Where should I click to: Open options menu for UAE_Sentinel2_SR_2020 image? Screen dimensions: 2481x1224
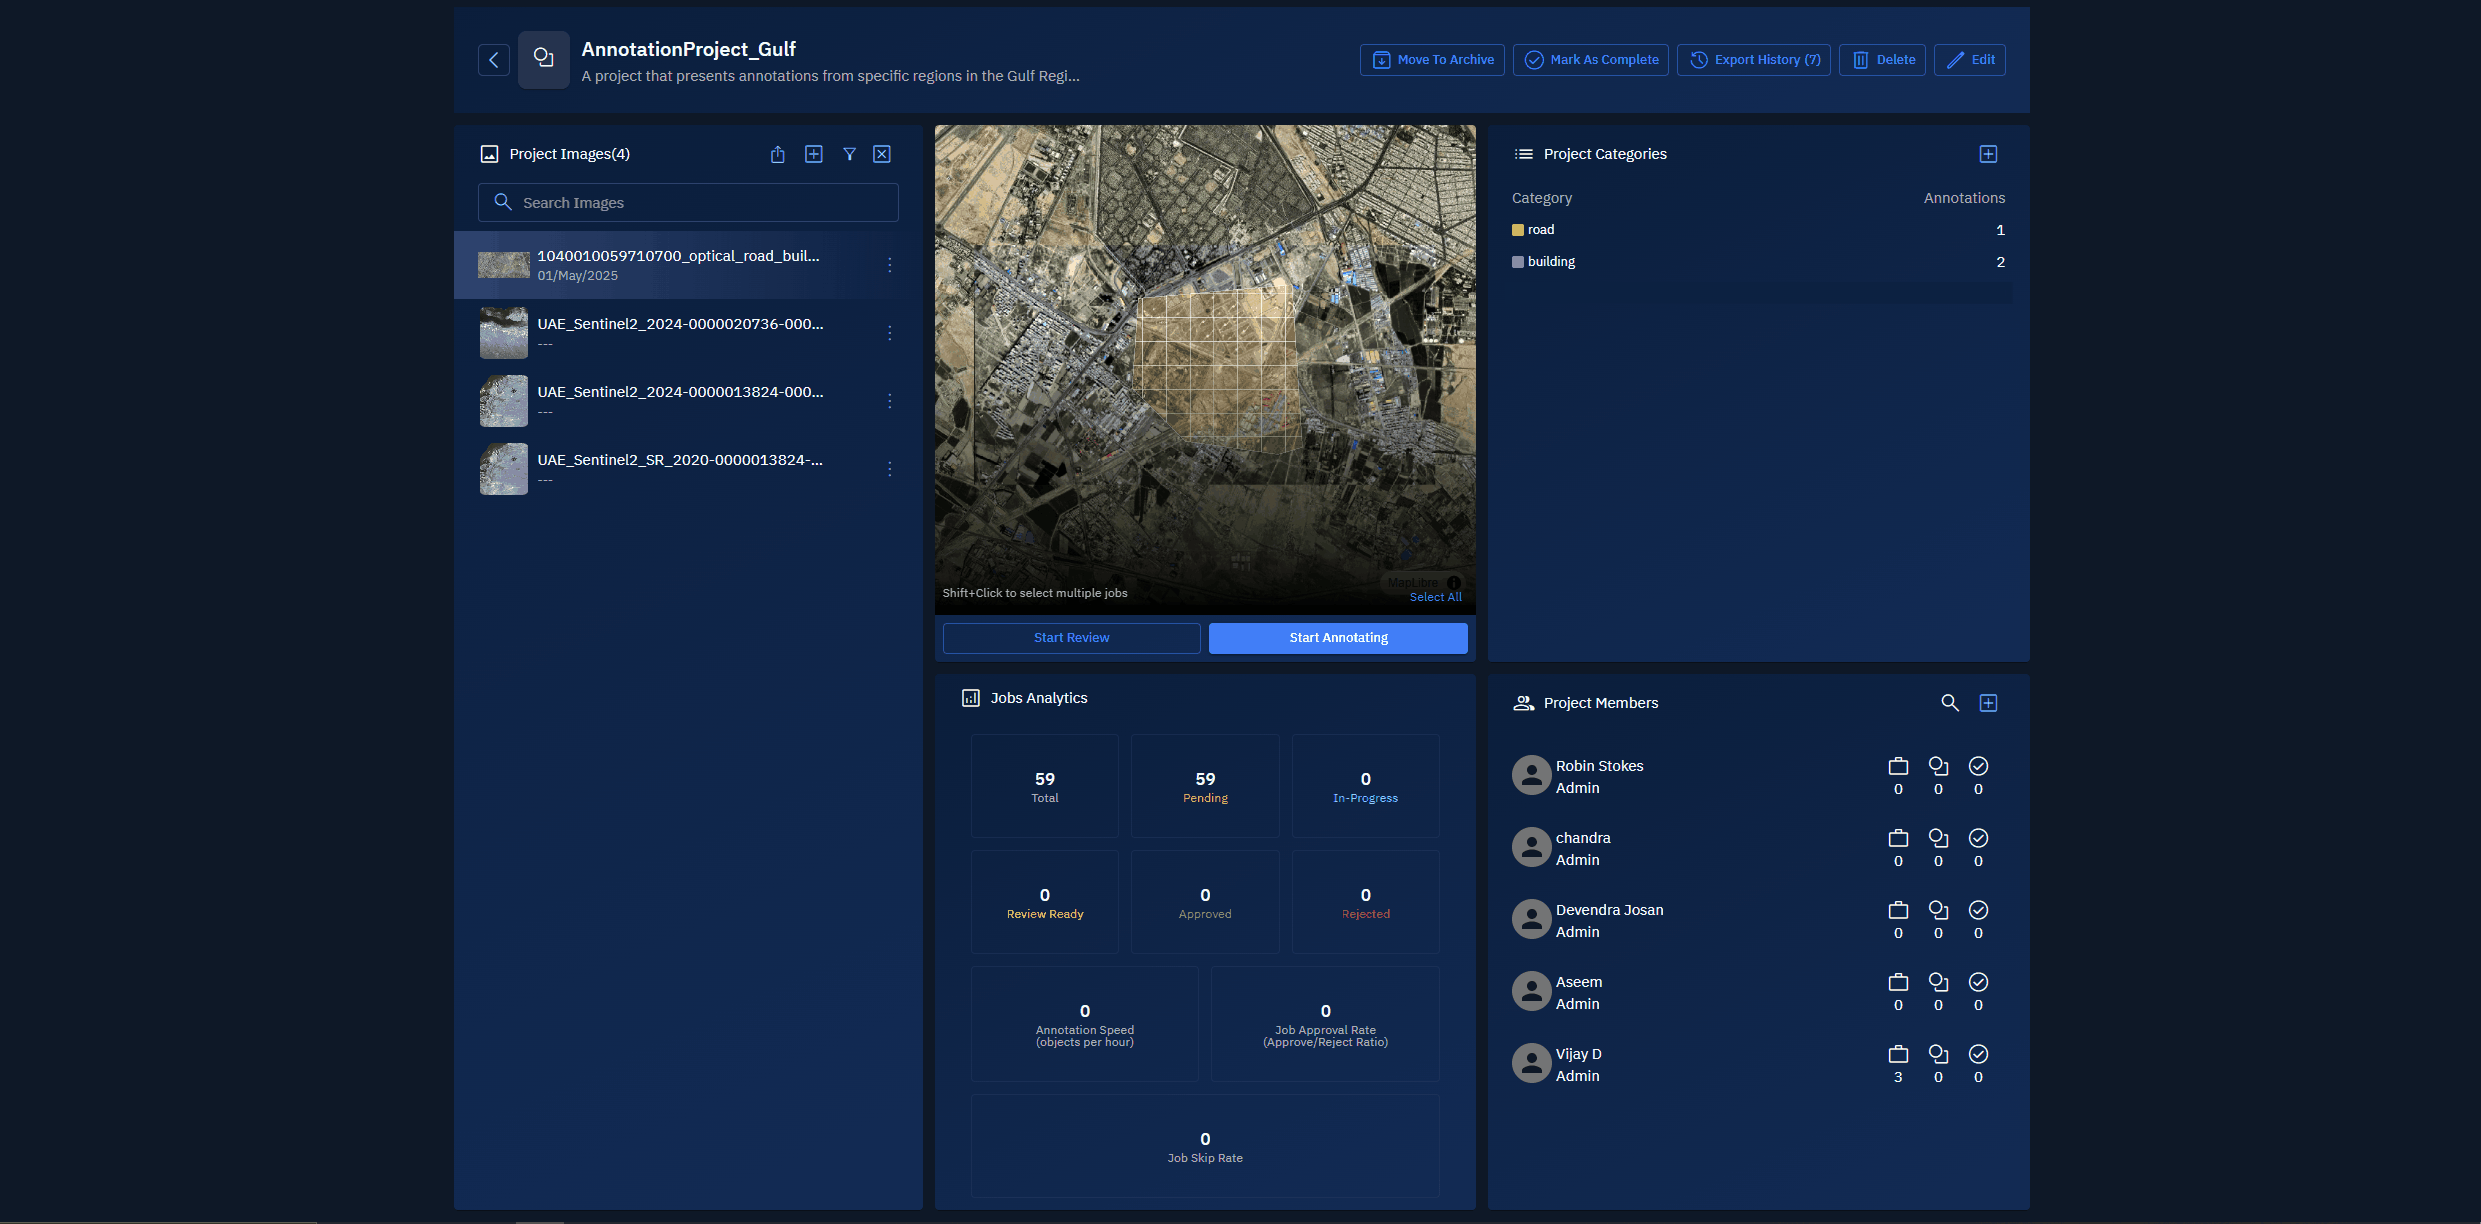889,469
